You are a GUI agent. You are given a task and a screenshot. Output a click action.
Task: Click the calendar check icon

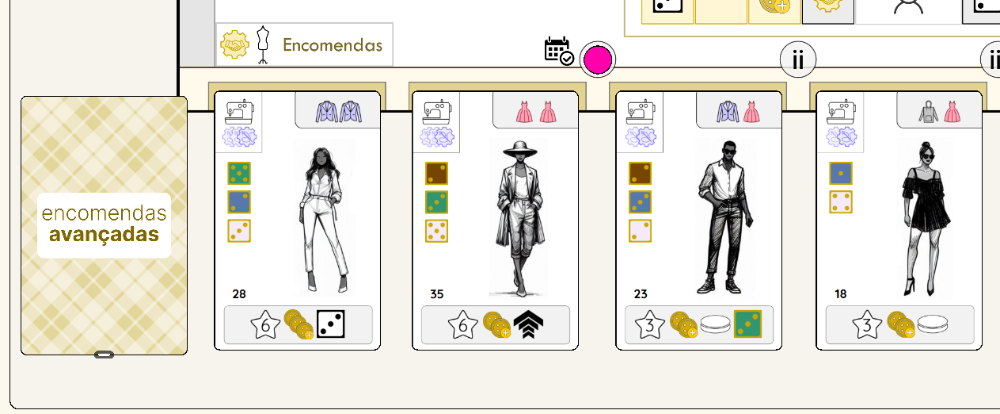click(559, 51)
